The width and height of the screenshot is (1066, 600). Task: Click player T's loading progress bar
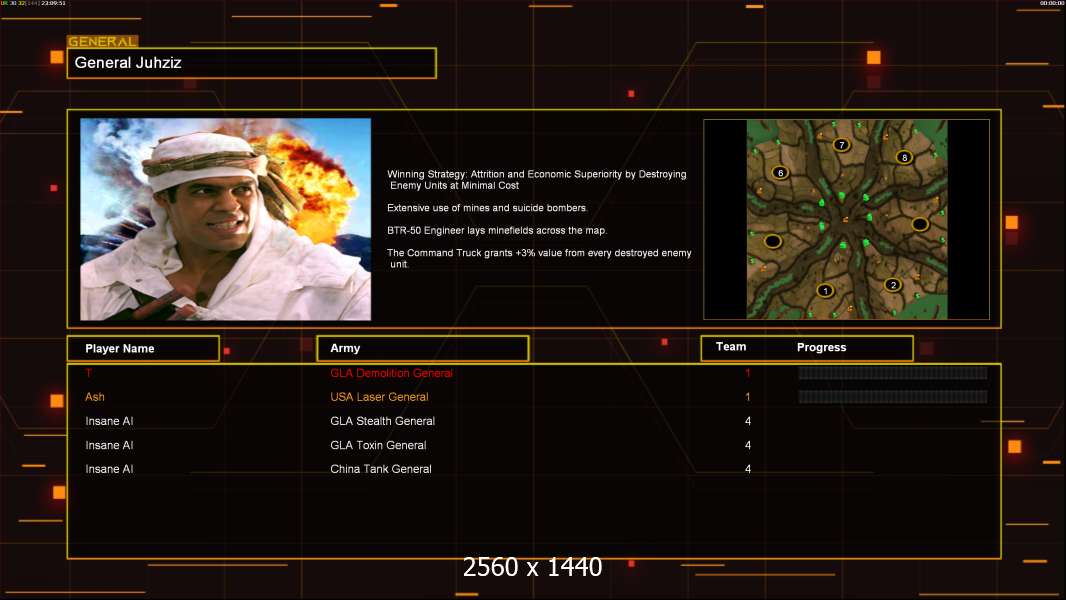point(892,373)
